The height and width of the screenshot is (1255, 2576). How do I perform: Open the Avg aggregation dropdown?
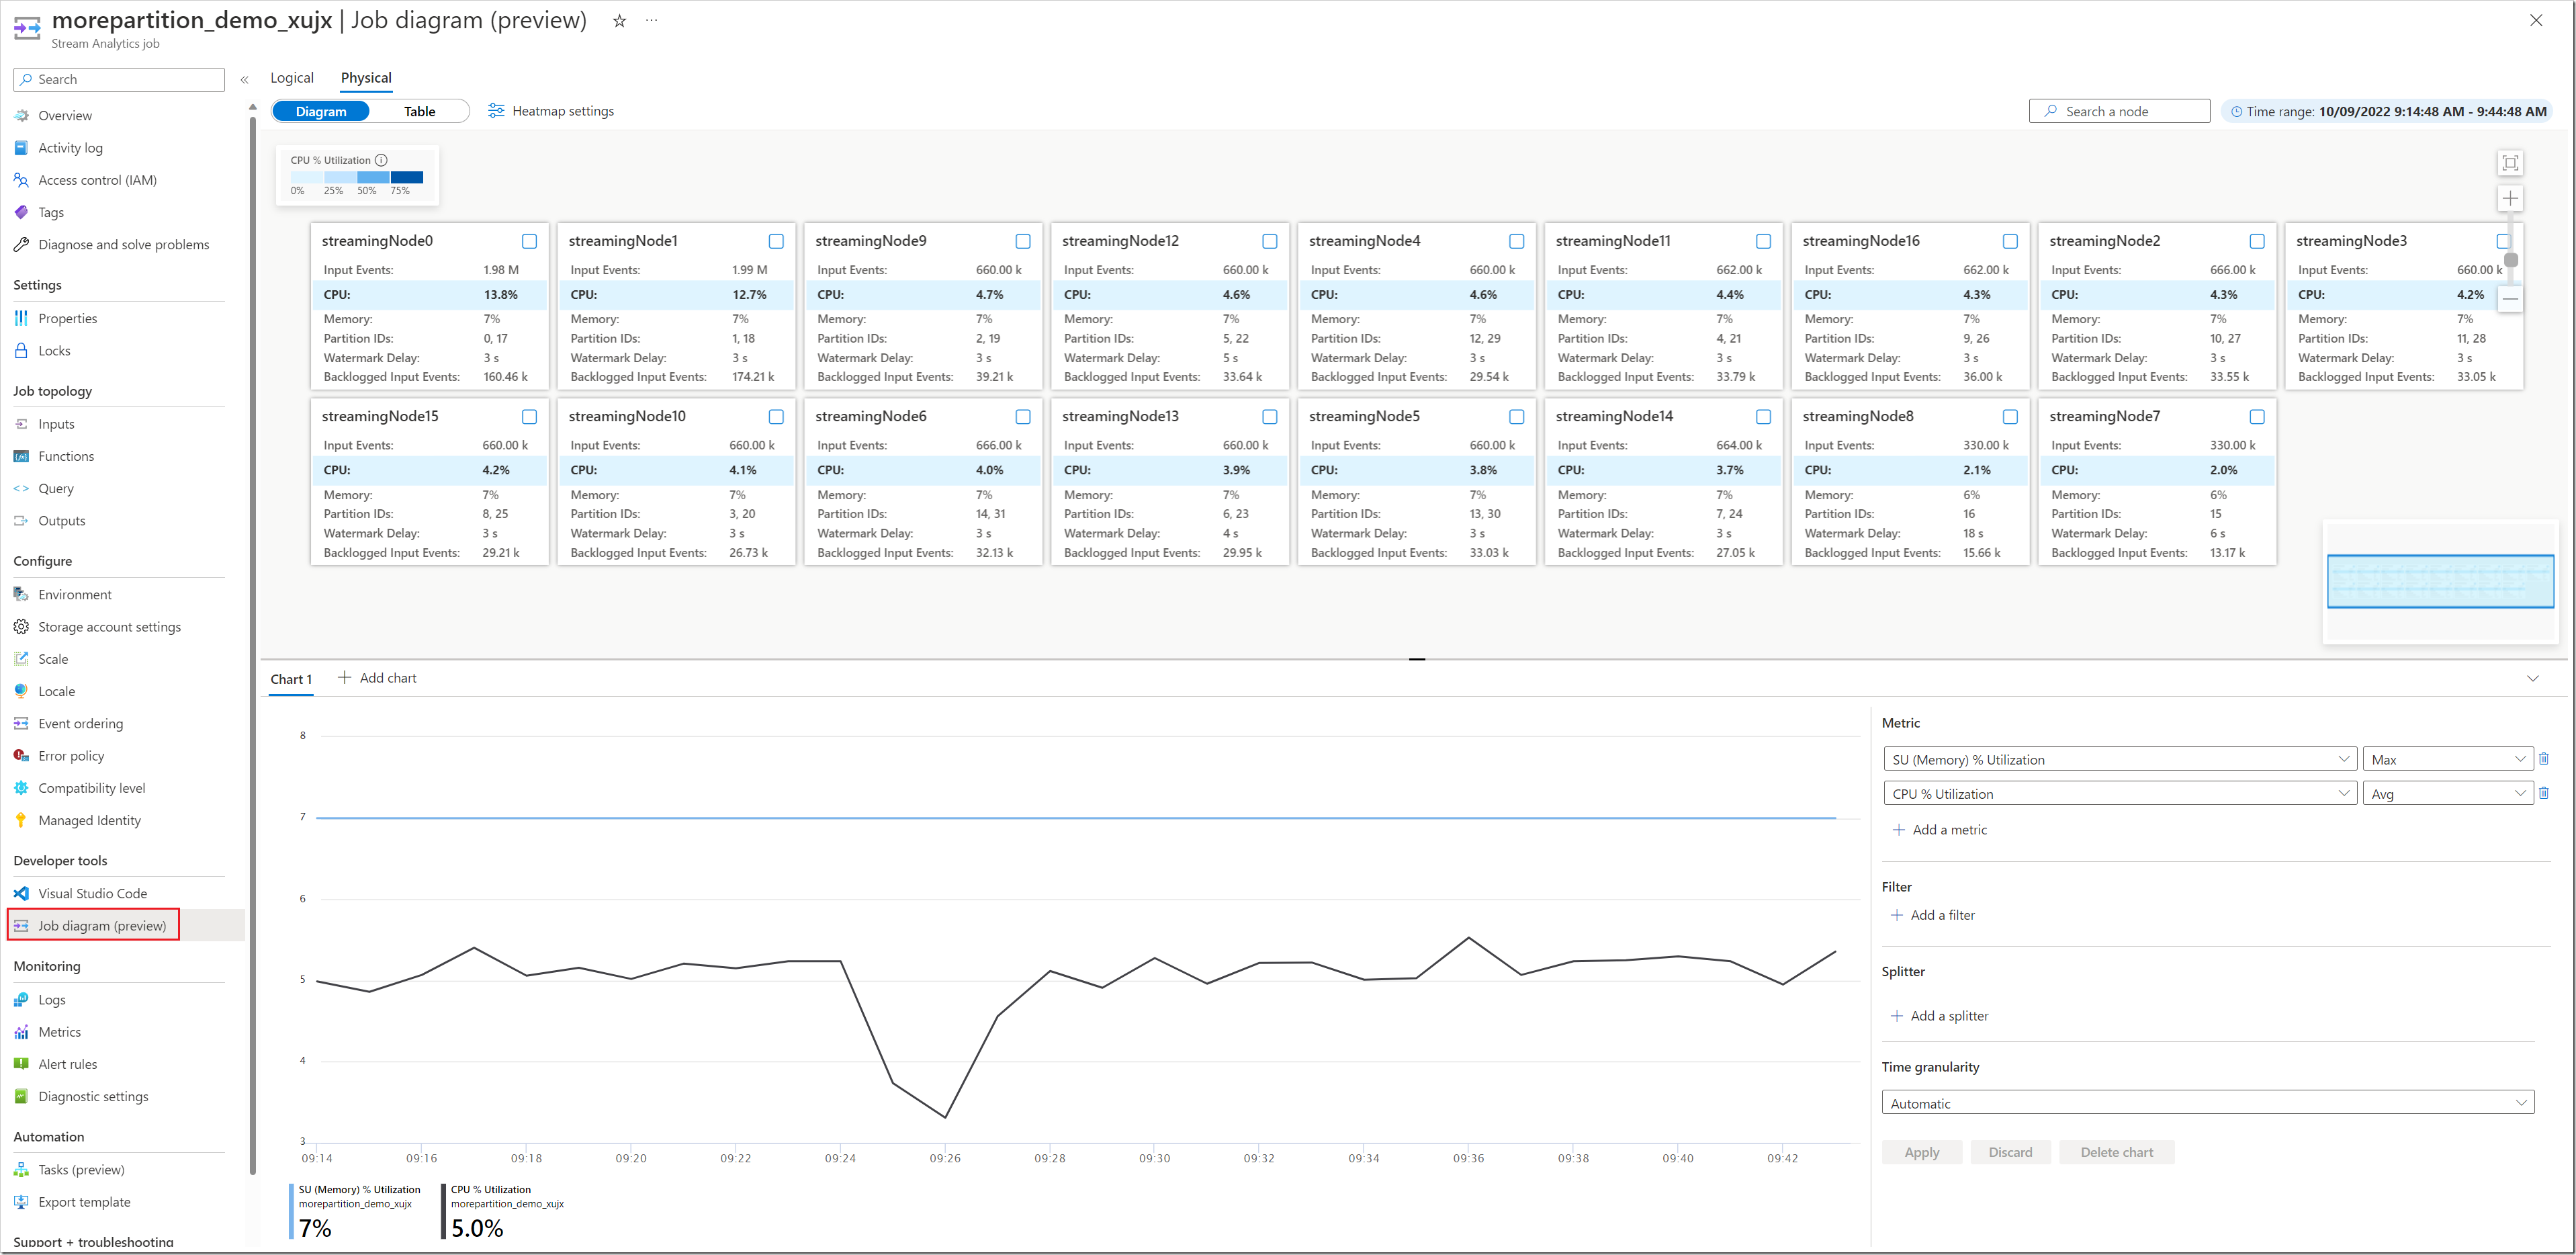point(2448,793)
